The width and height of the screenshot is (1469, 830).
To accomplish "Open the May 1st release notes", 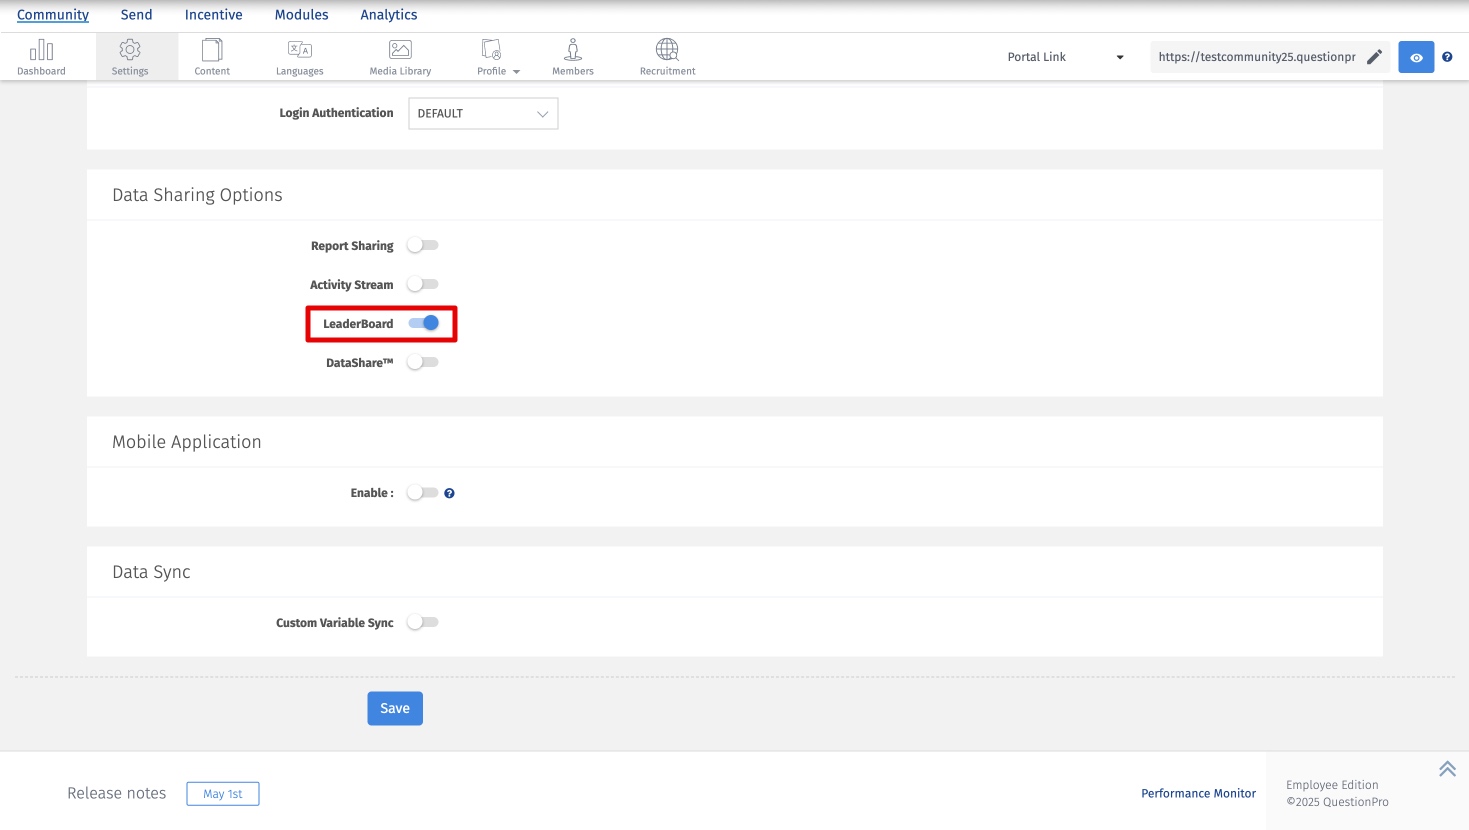I will pos(223,794).
